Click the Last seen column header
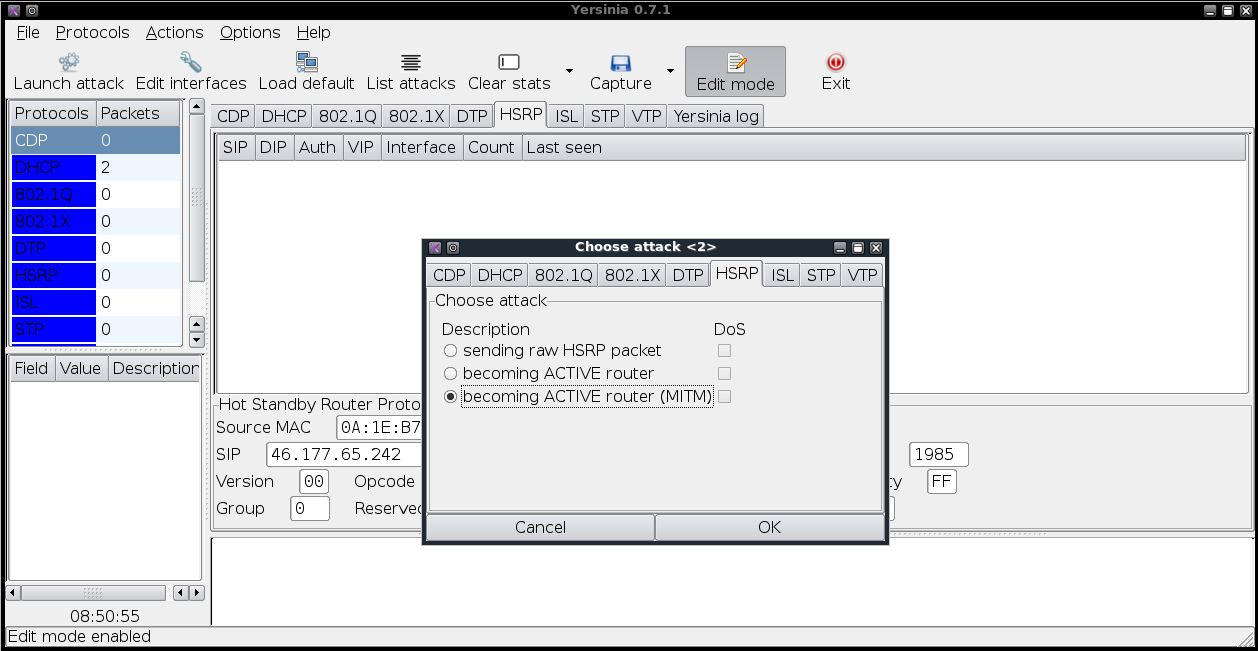Image resolution: width=1258 pixels, height=651 pixels. coord(883,147)
